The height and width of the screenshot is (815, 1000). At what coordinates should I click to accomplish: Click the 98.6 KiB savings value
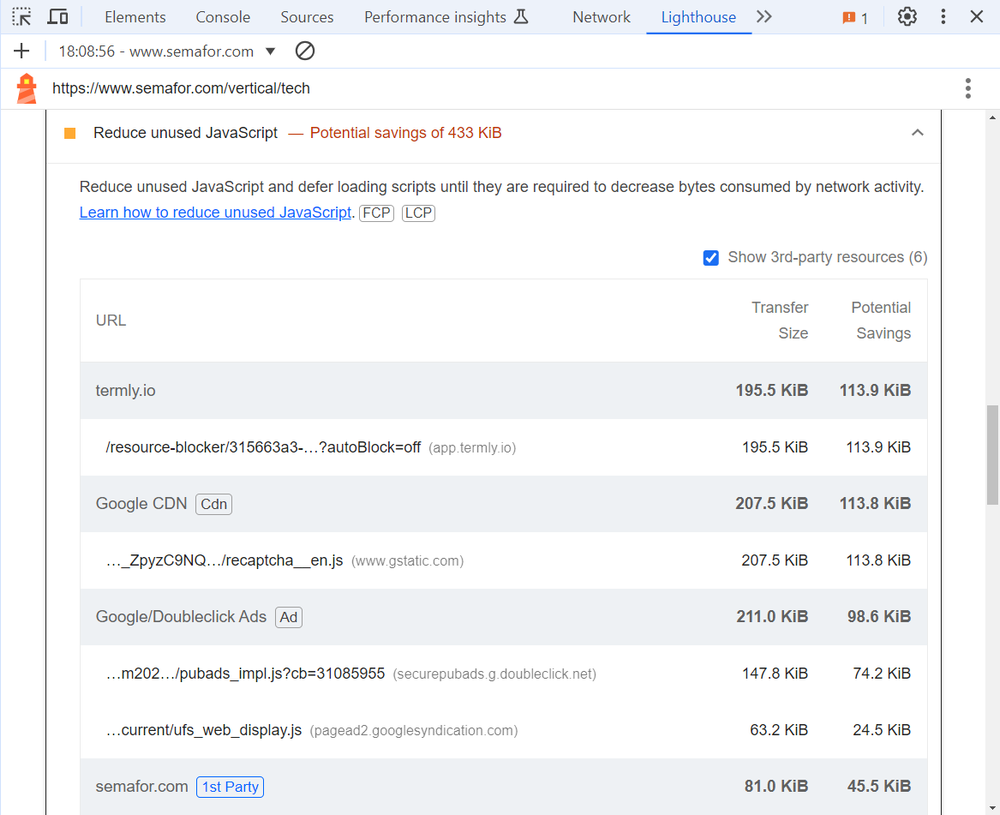[x=879, y=617]
